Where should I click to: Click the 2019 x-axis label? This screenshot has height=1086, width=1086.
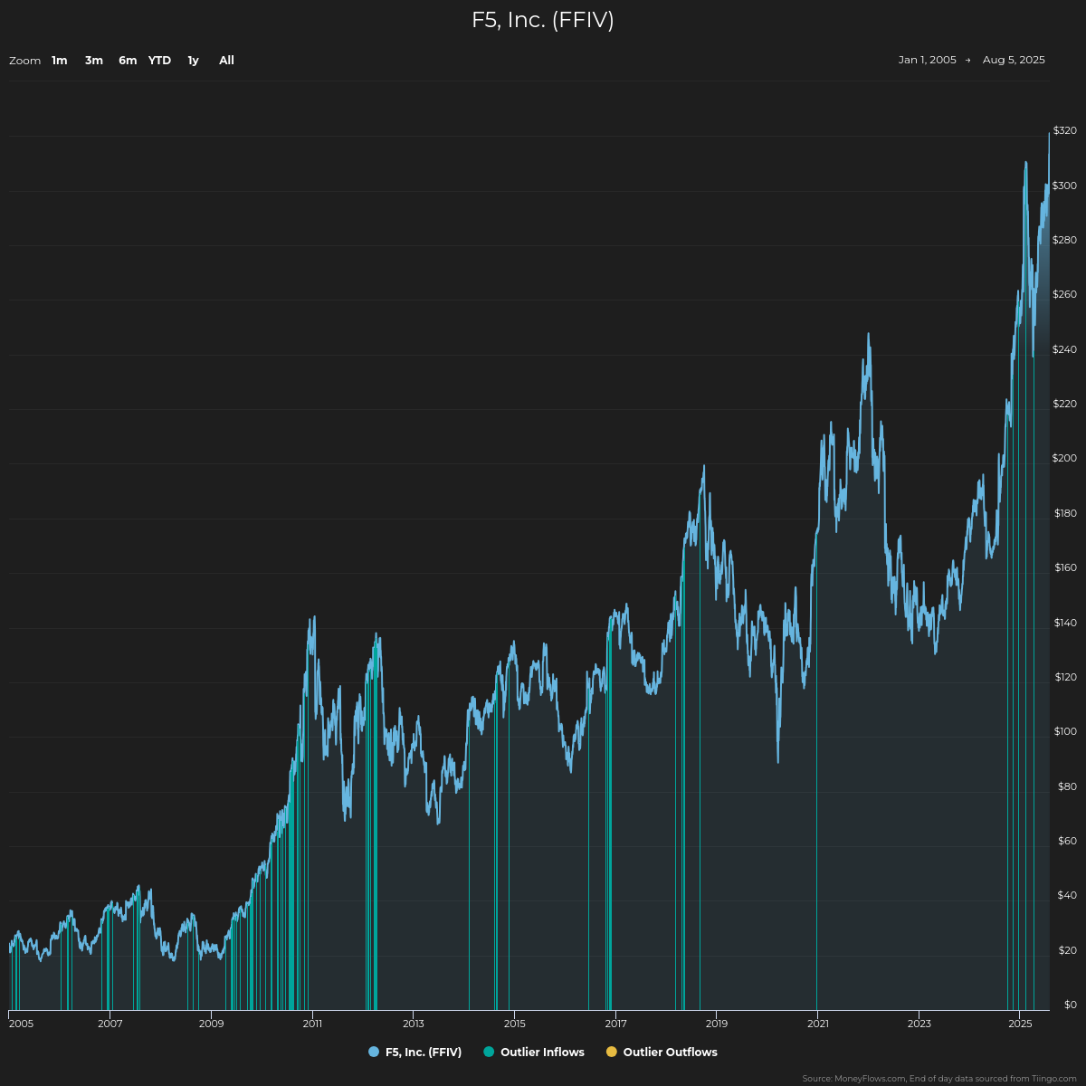tap(717, 1024)
